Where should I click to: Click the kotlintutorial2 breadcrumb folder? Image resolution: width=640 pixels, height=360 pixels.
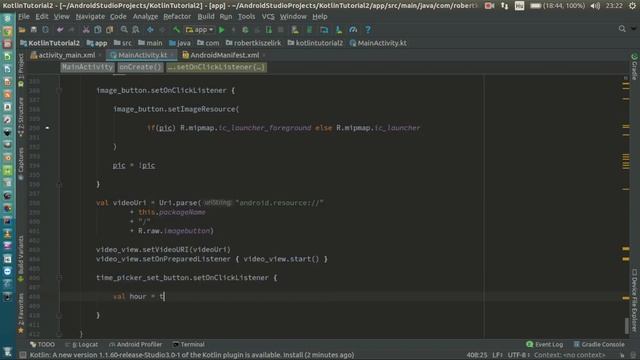click(x=316, y=43)
